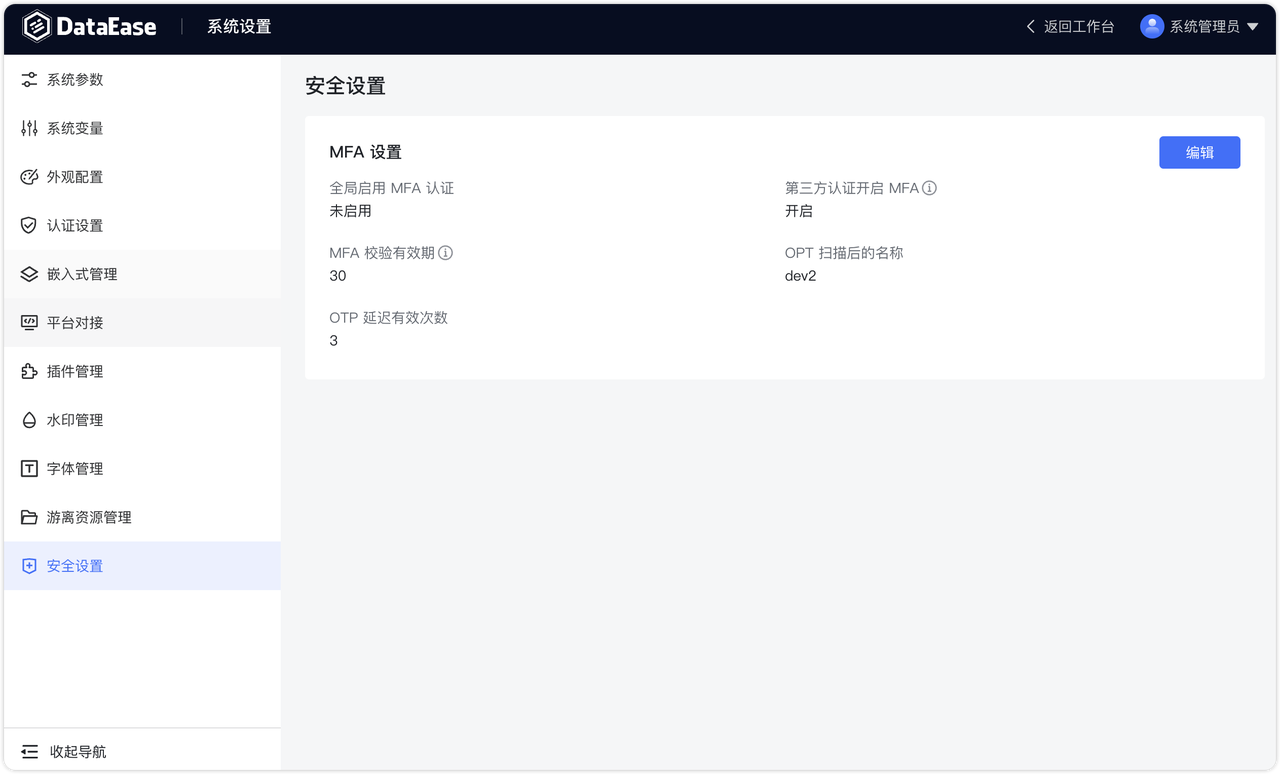The image size is (1280, 774).
Task: Click the 游离资源管理 folder icon
Action: click(x=29, y=517)
